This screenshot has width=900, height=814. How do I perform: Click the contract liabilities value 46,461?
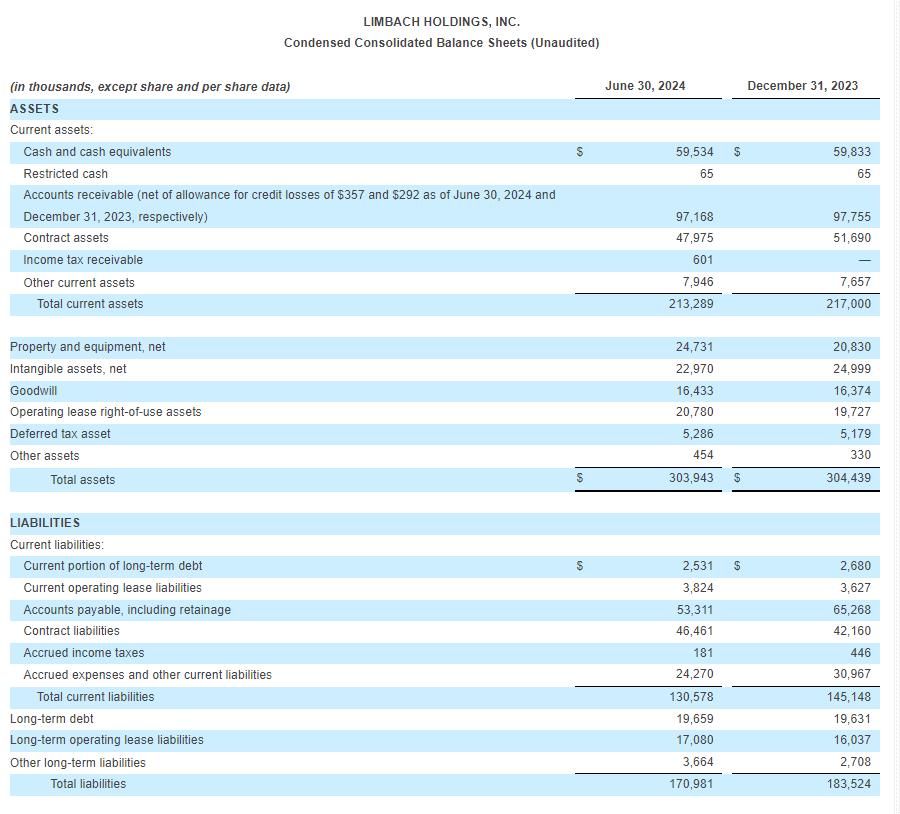tap(695, 631)
